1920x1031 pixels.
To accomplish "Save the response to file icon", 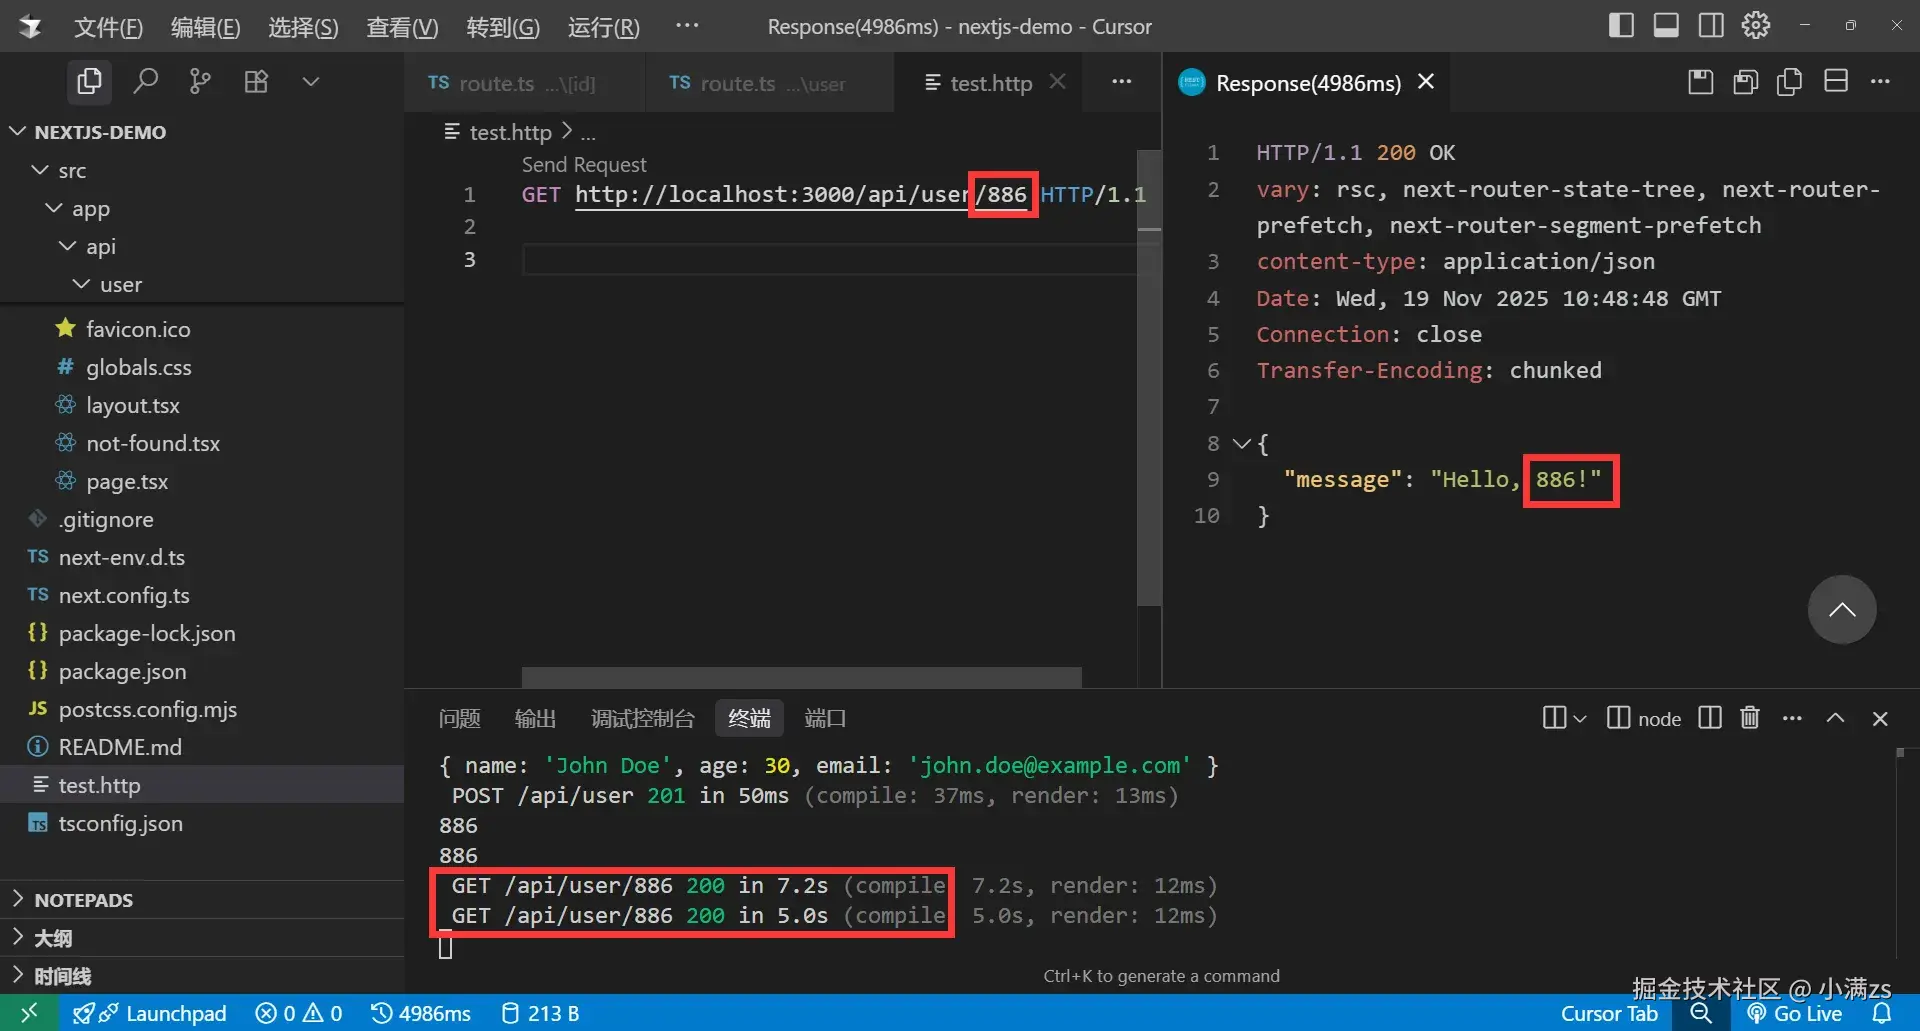I will point(1700,82).
